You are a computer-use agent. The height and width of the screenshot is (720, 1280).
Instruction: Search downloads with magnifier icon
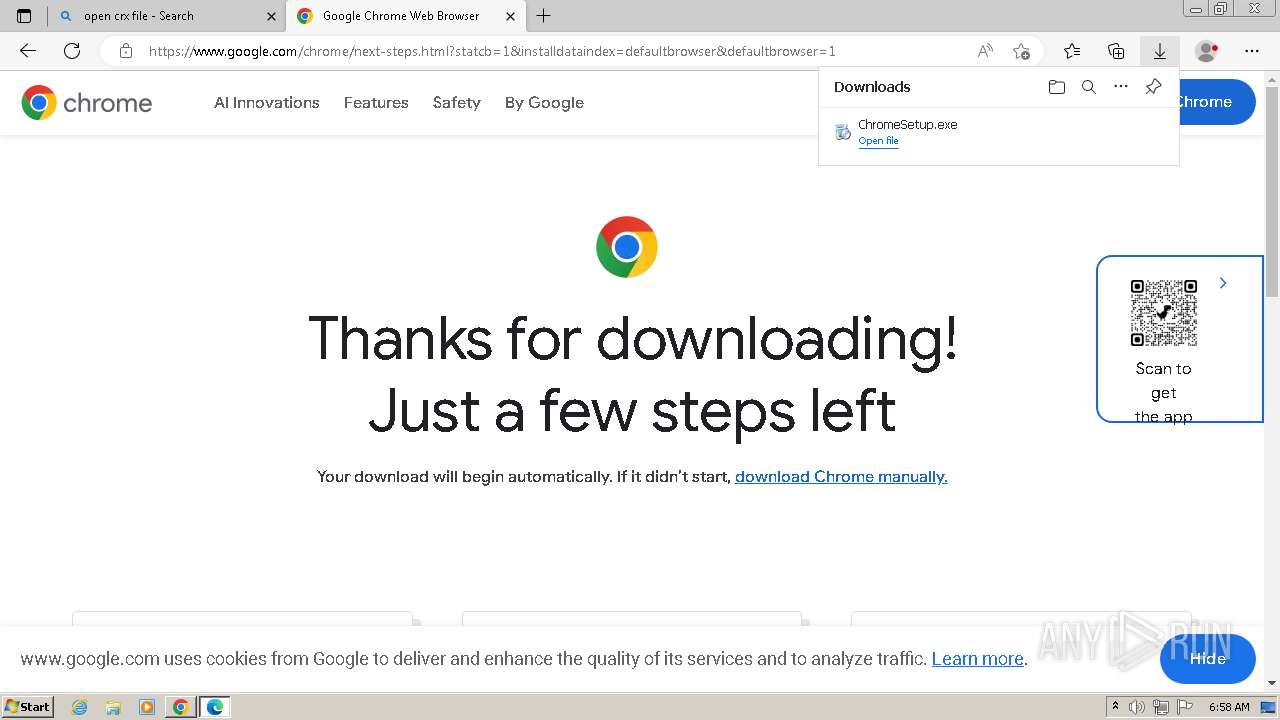(x=1089, y=87)
